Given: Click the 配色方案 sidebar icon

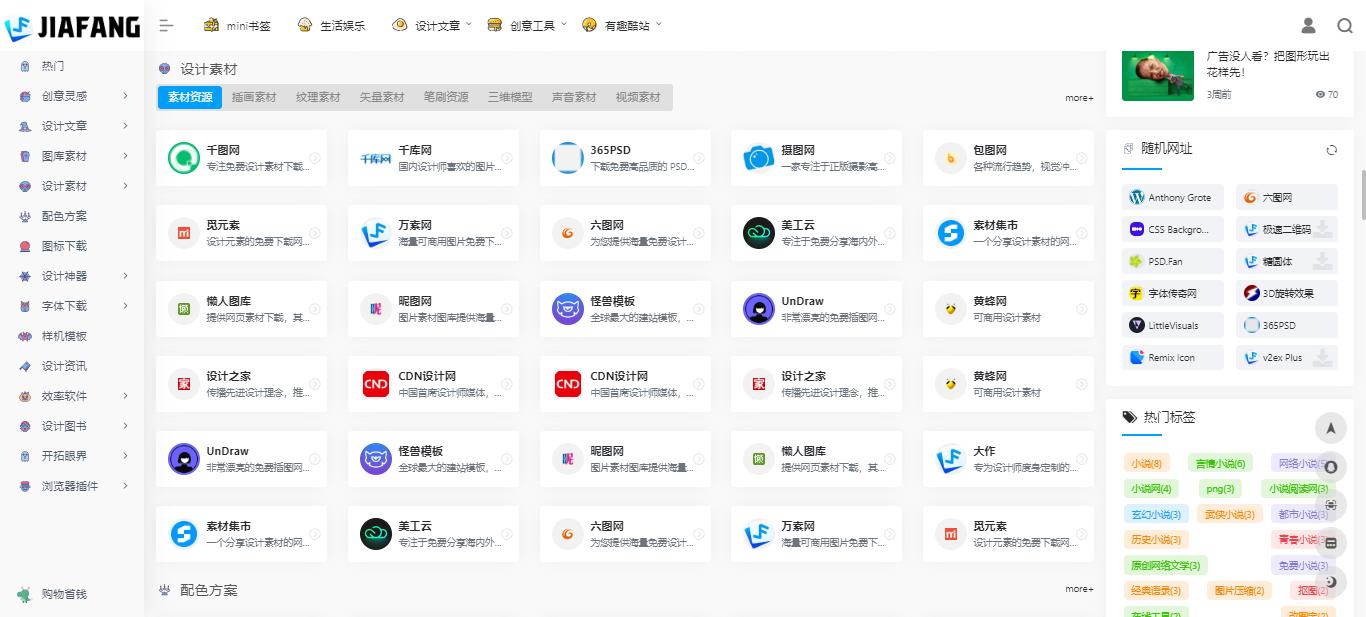Looking at the screenshot, I should coord(25,216).
